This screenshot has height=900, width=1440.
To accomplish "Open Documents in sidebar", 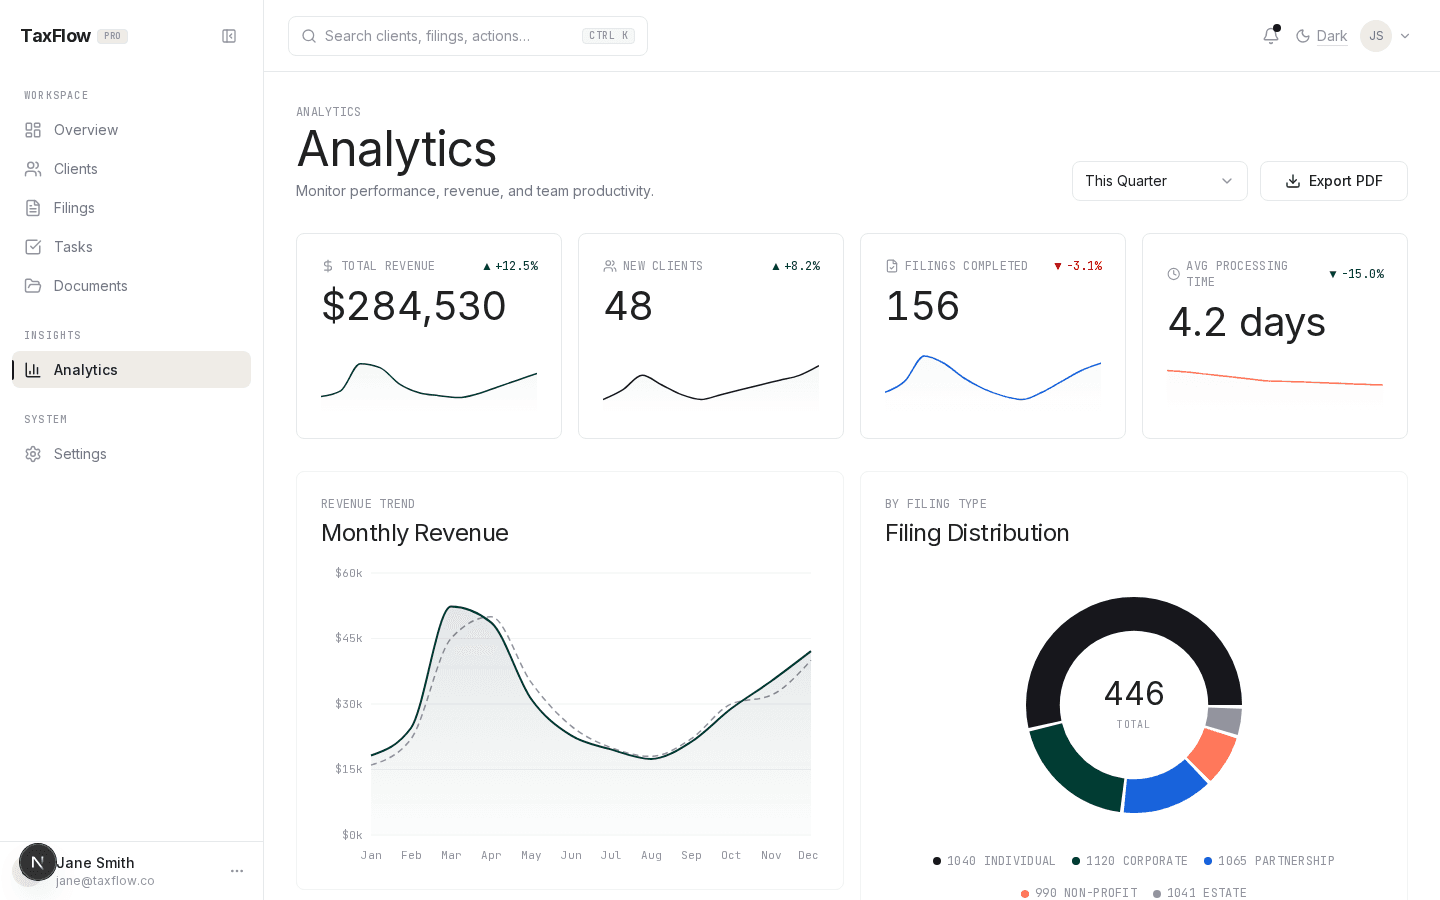I will coord(132,286).
